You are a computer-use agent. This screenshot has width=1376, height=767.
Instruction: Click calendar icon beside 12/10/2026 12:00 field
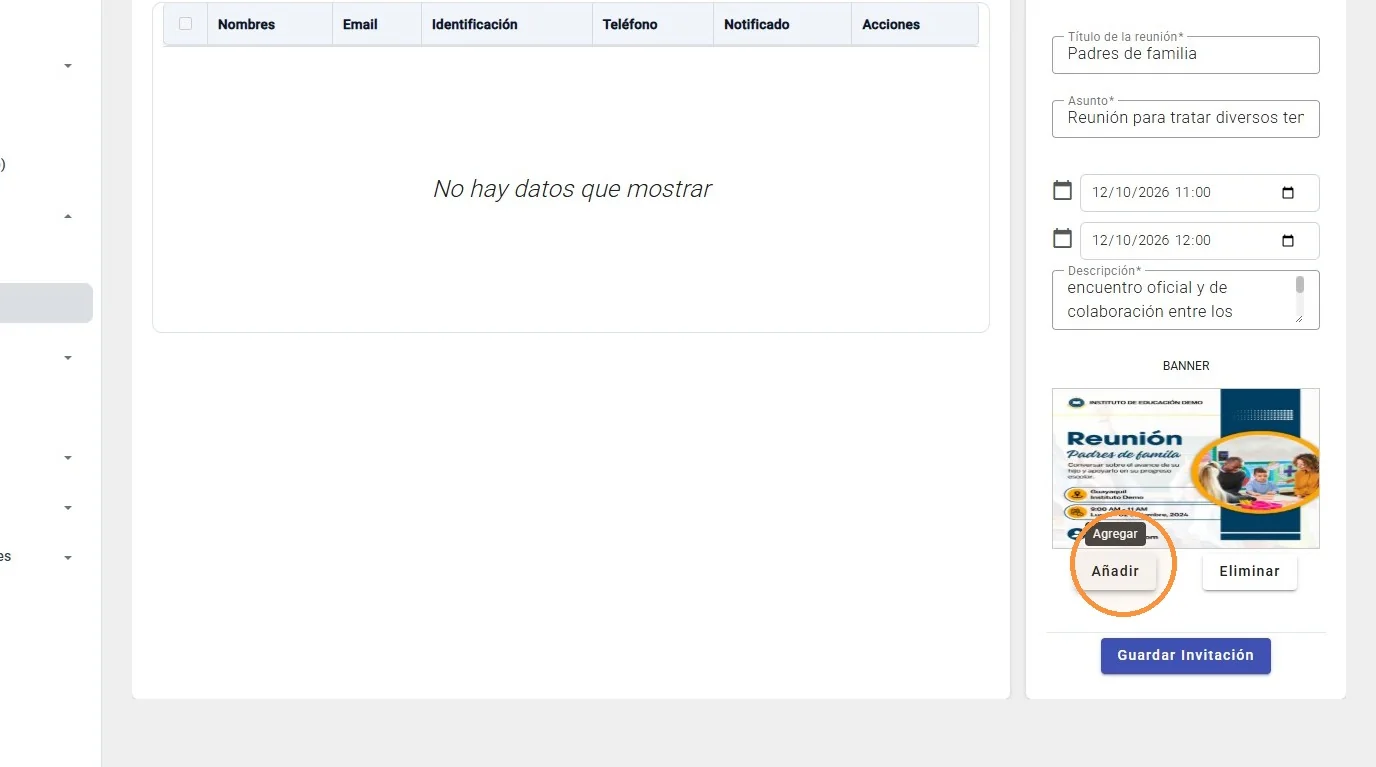pos(1062,238)
